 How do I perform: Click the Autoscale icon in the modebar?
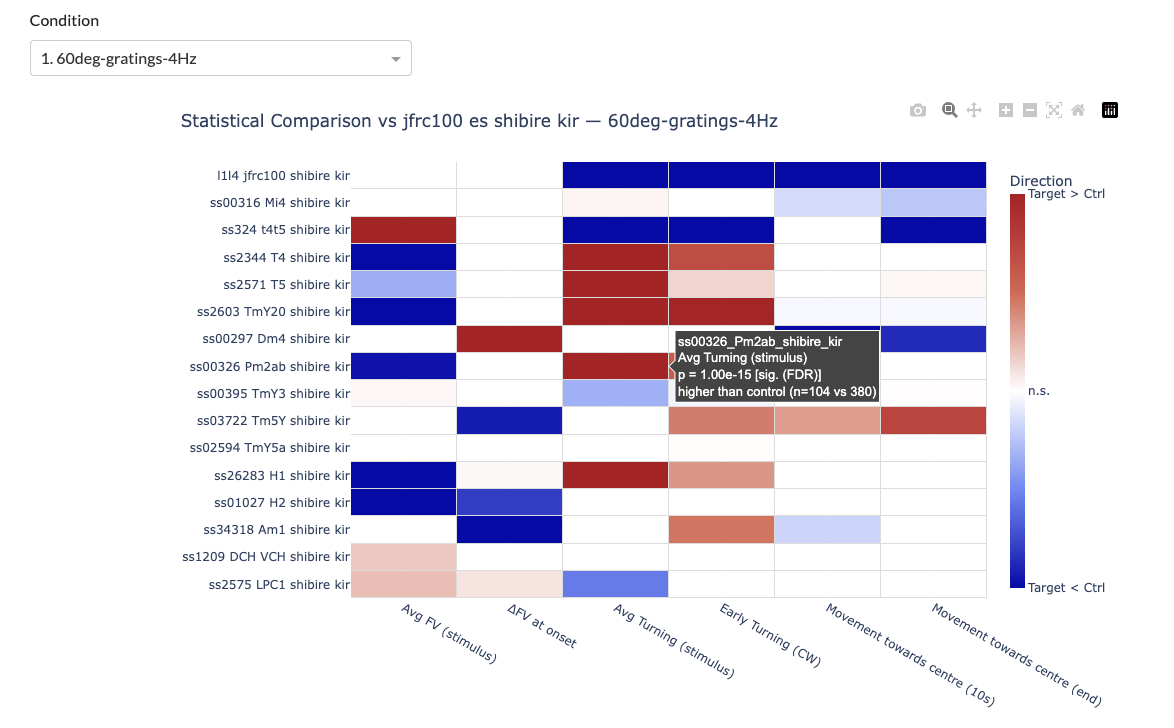1053,111
